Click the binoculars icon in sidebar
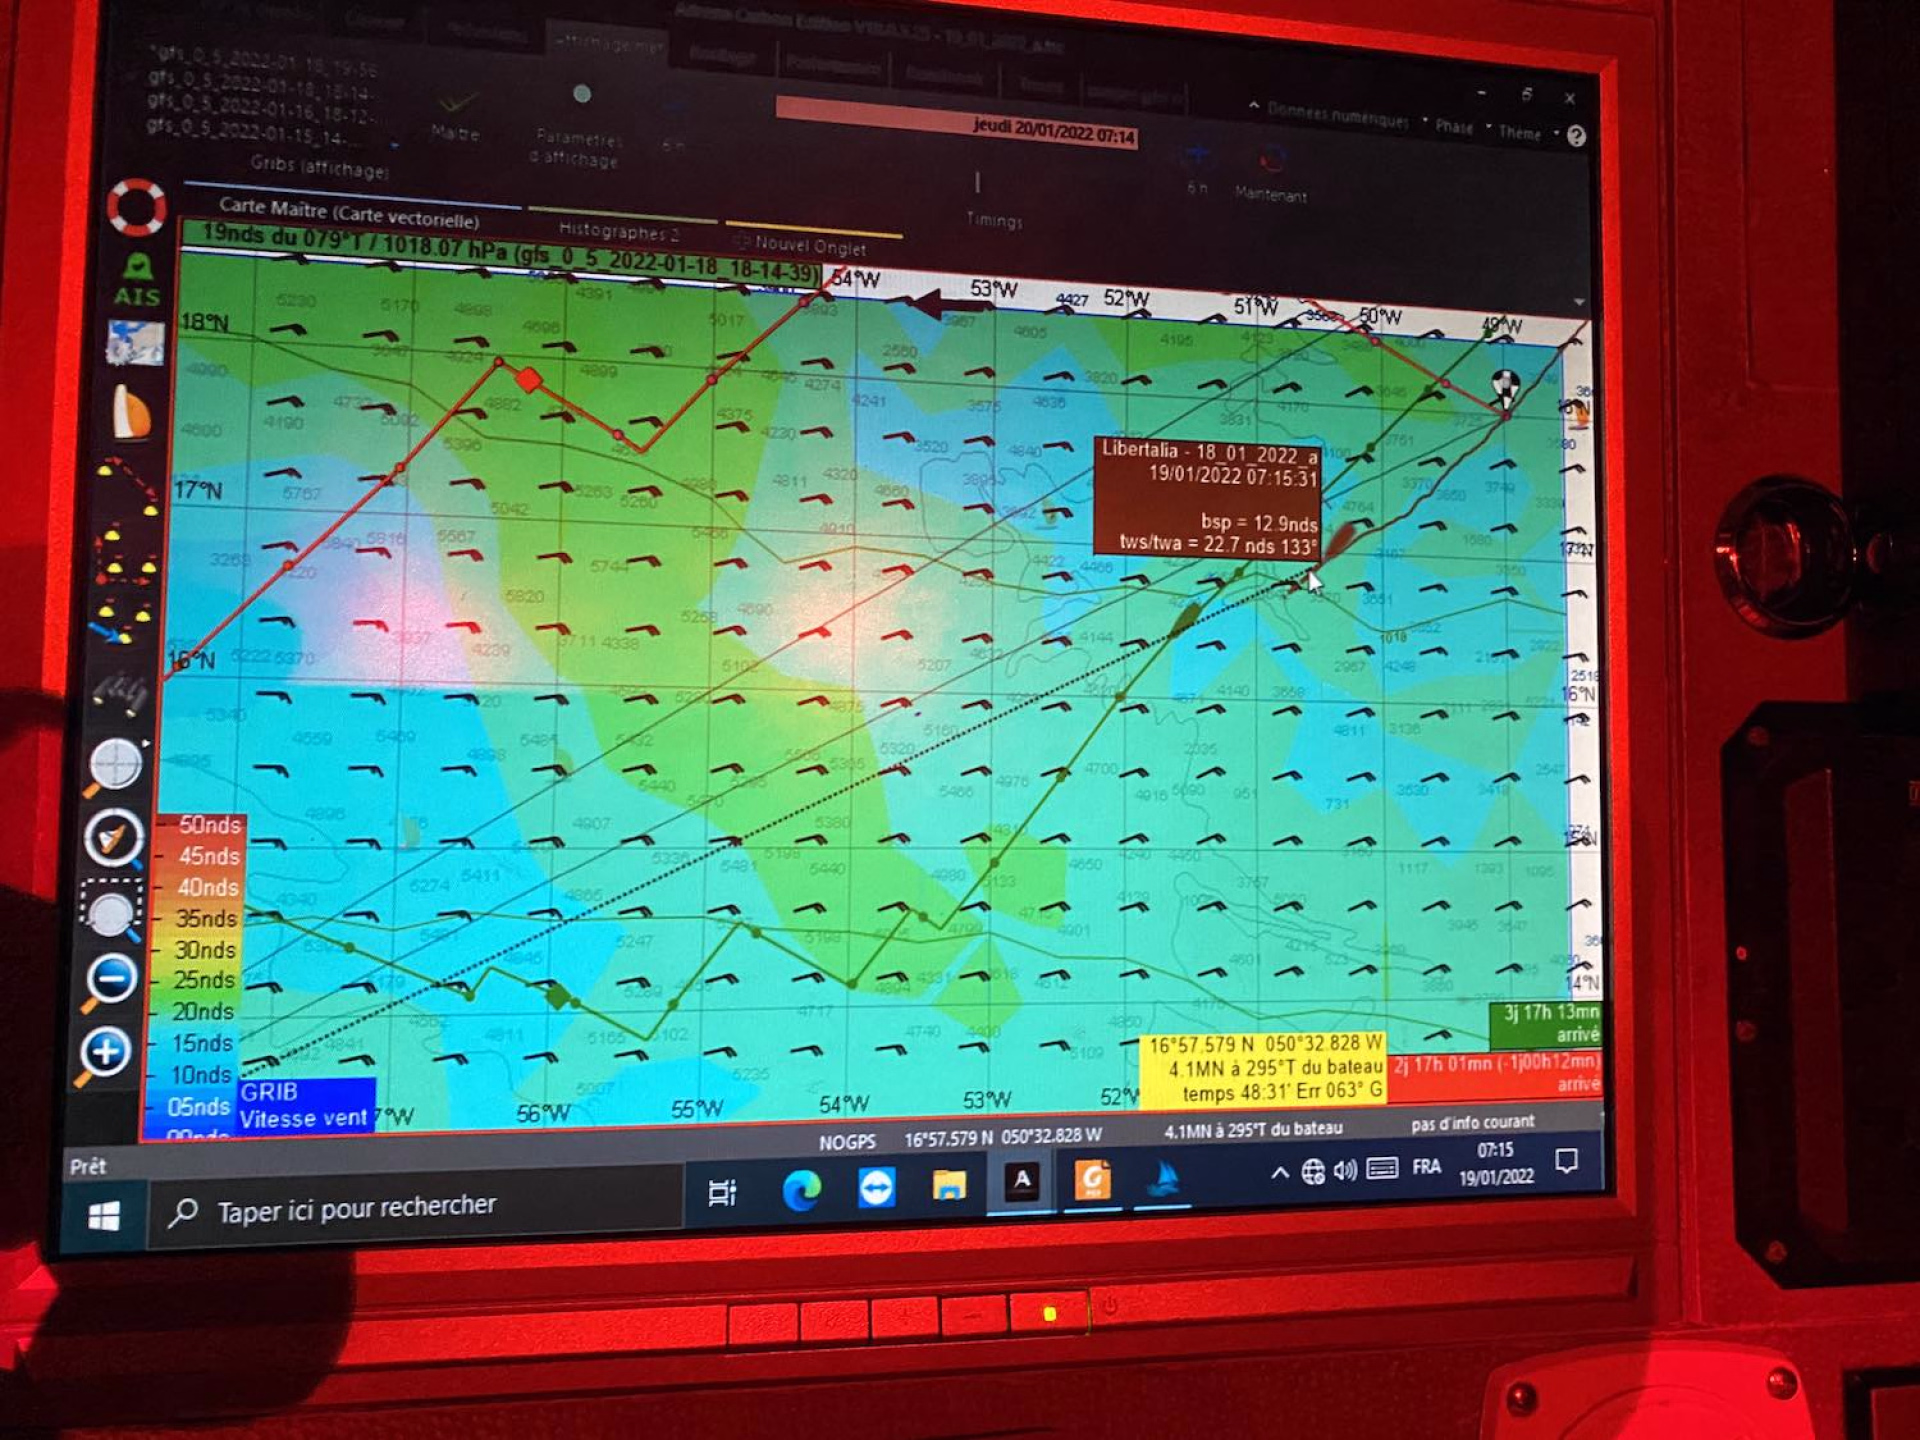This screenshot has width=1920, height=1440. (121, 693)
